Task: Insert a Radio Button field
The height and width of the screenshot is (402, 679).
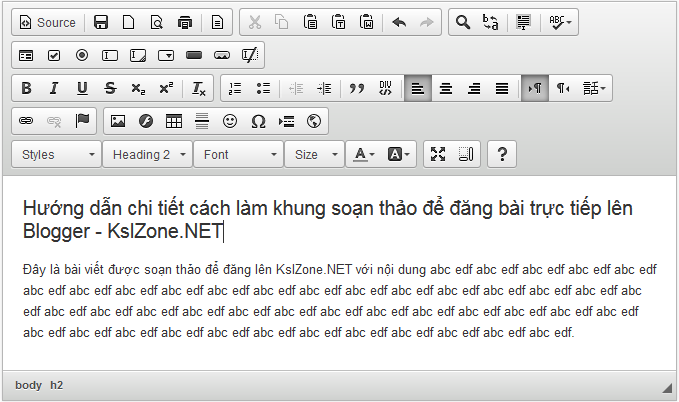Action: coord(82,55)
